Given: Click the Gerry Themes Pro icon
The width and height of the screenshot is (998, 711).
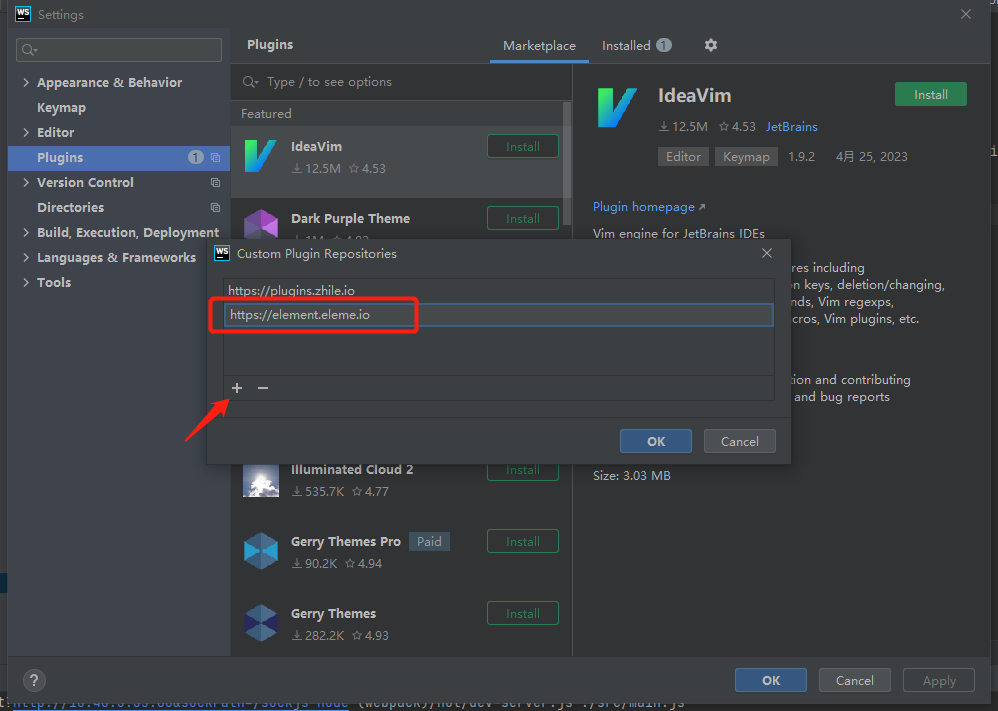Looking at the screenshot, I should [x=261, y=551].
